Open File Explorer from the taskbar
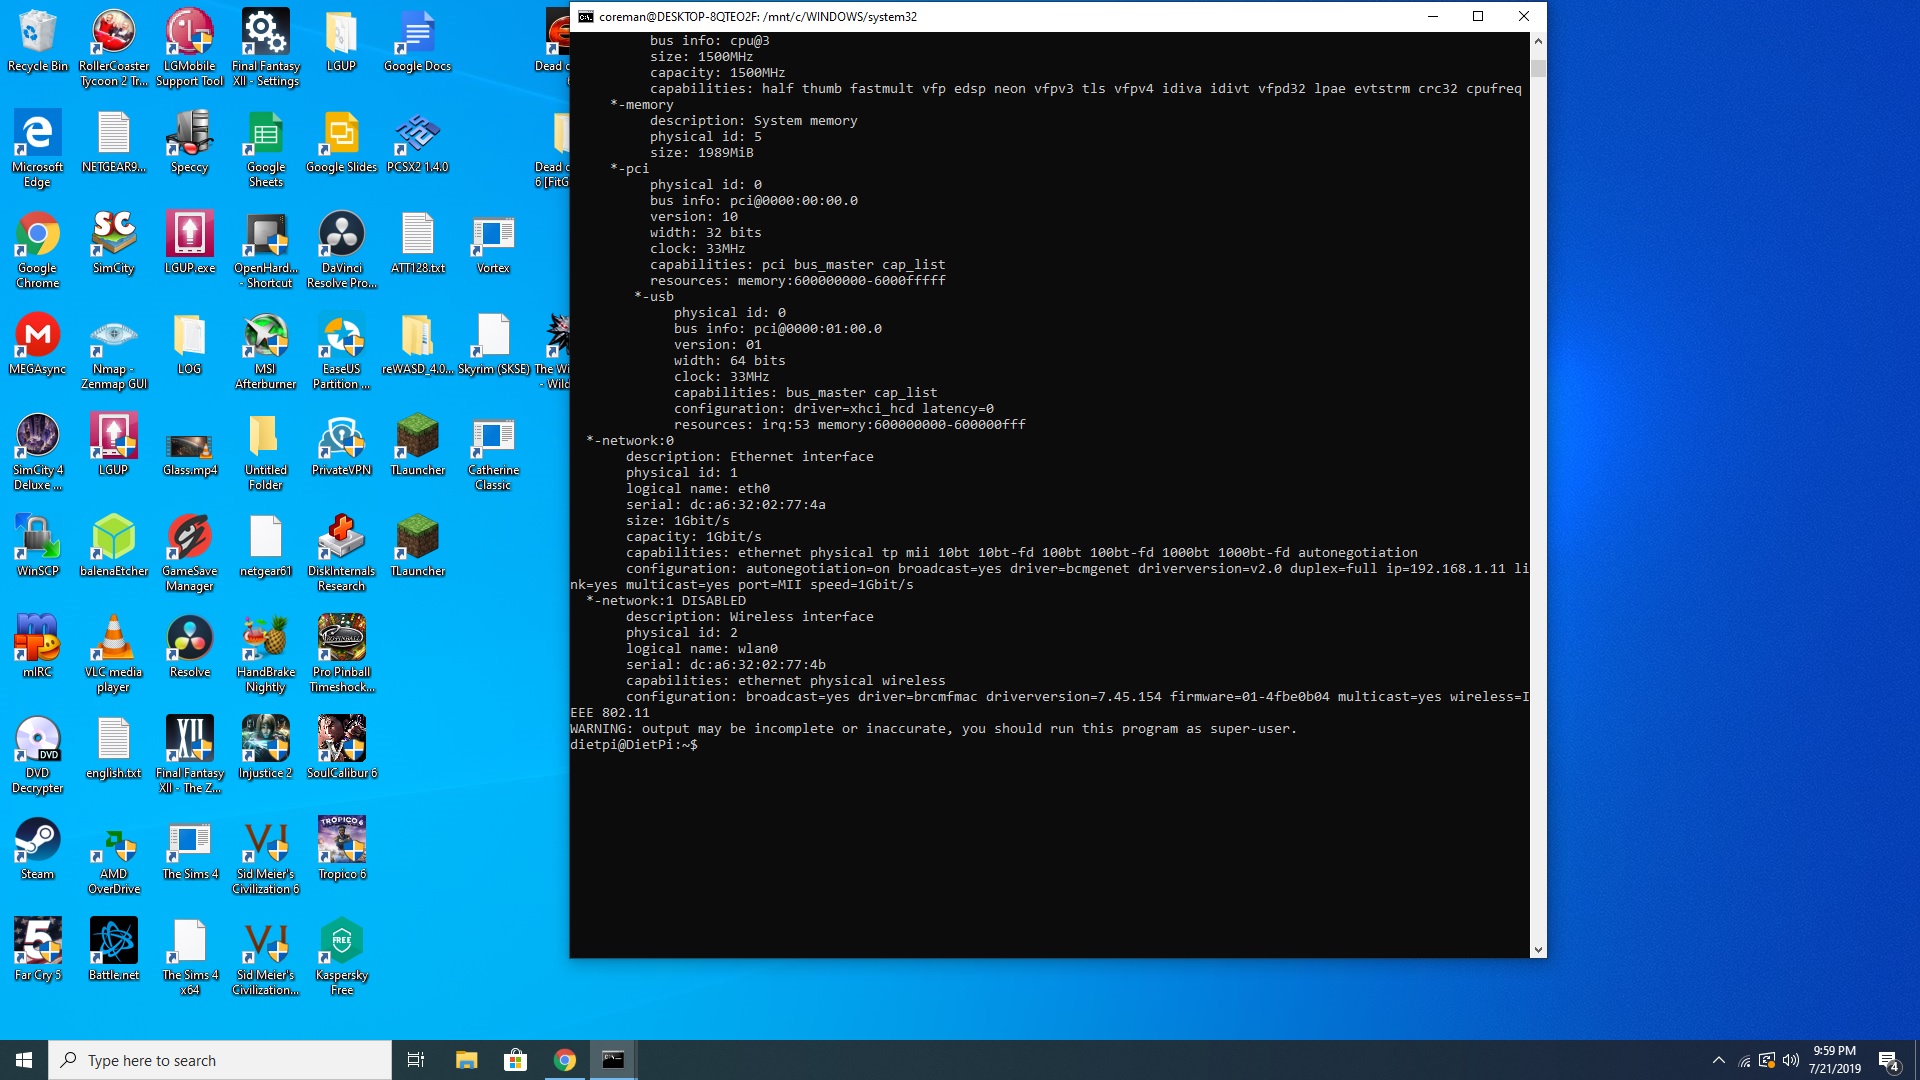1920x1080 pixels. 466,1060
